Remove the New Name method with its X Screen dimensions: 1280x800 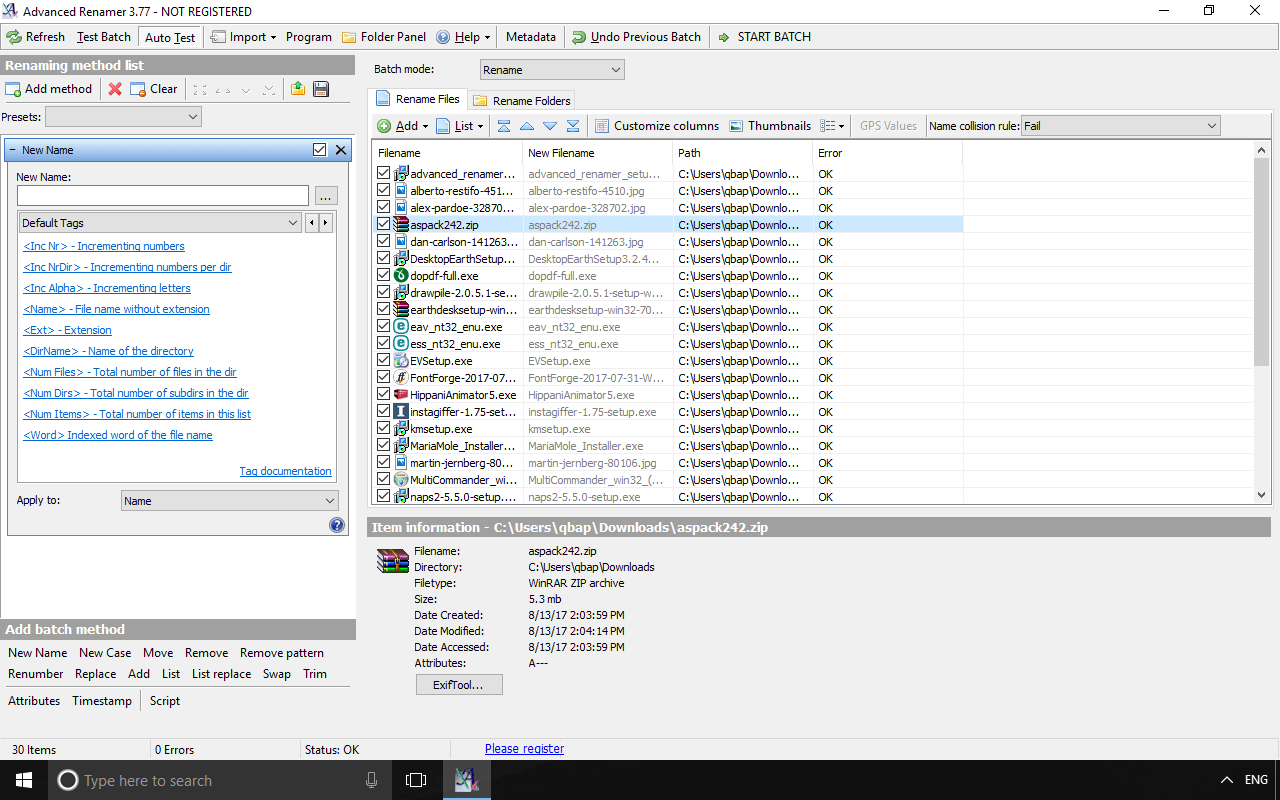(x=341, y=150)
